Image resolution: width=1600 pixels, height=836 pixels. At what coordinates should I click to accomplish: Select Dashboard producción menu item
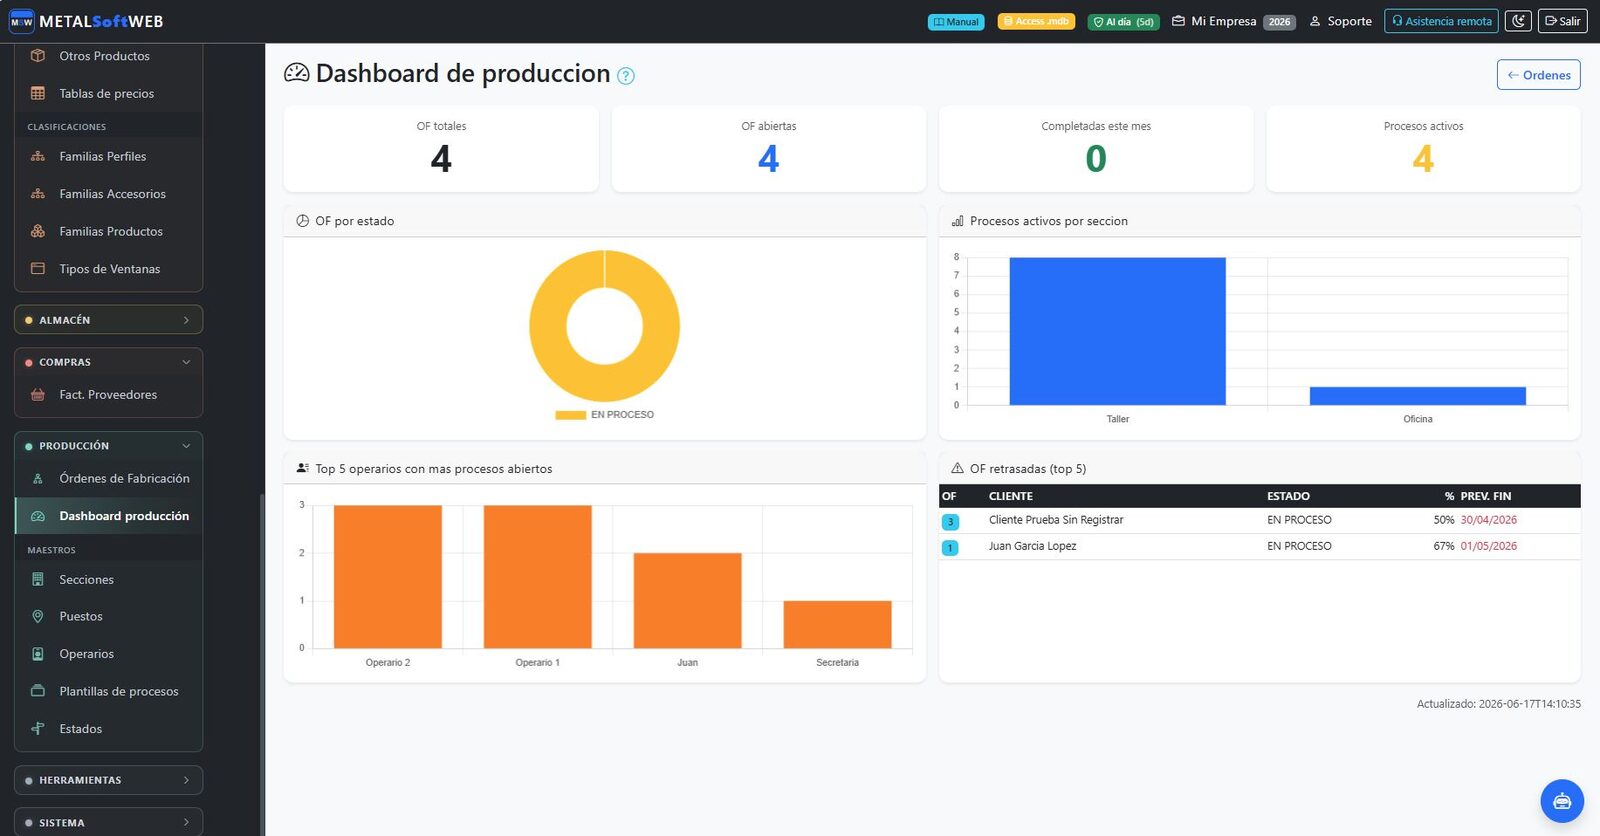pyautogui.click(x=108, y=516)
